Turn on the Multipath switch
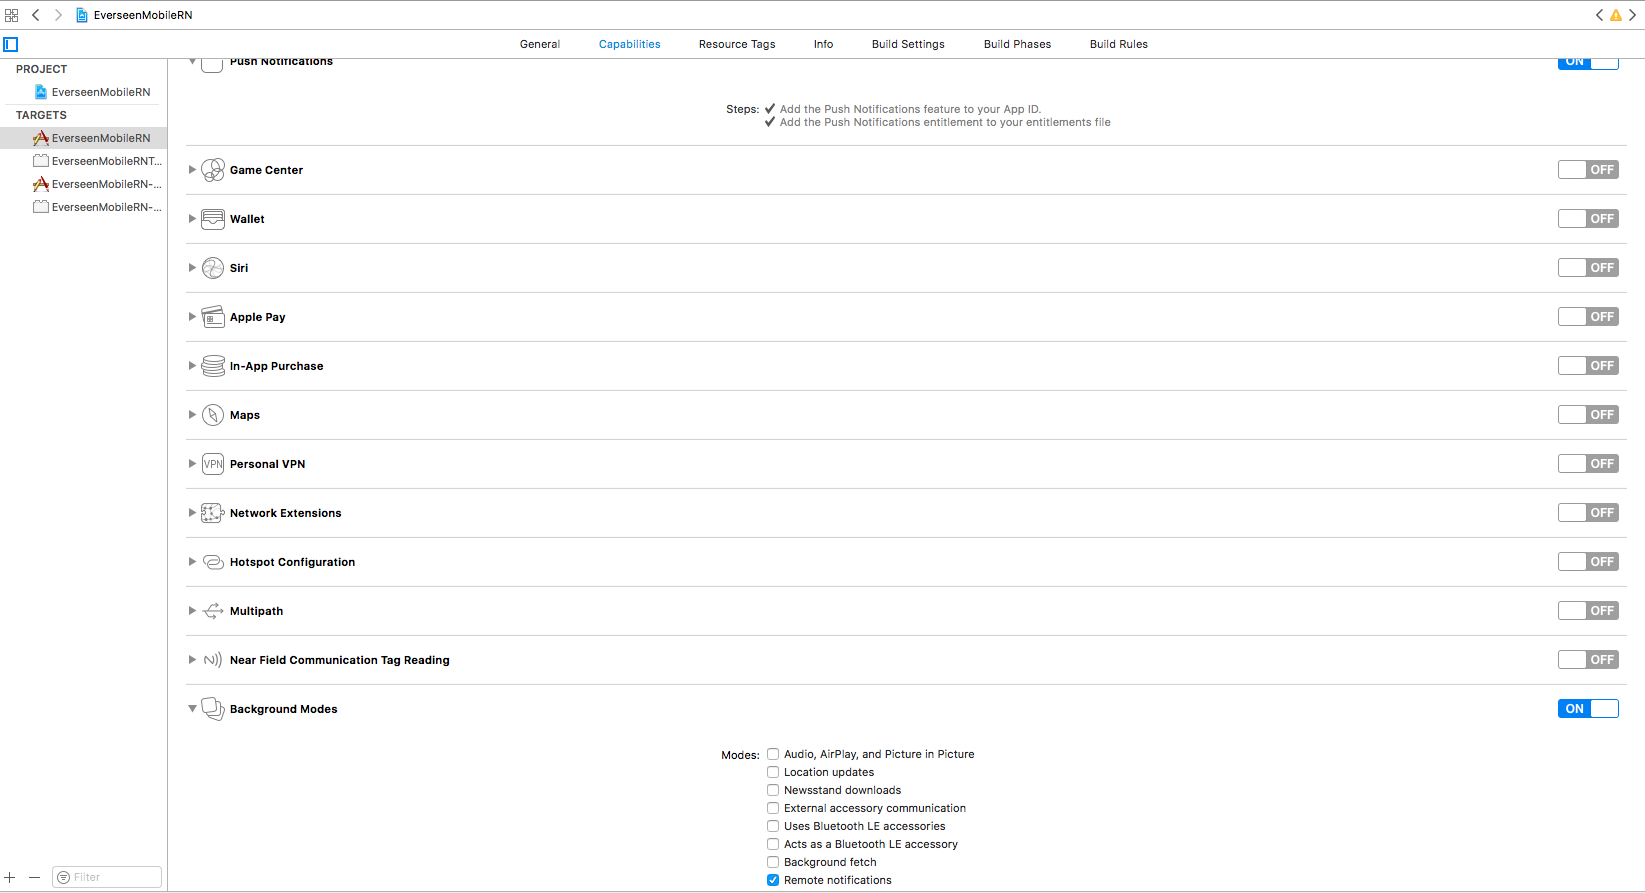 point(1588,611)
